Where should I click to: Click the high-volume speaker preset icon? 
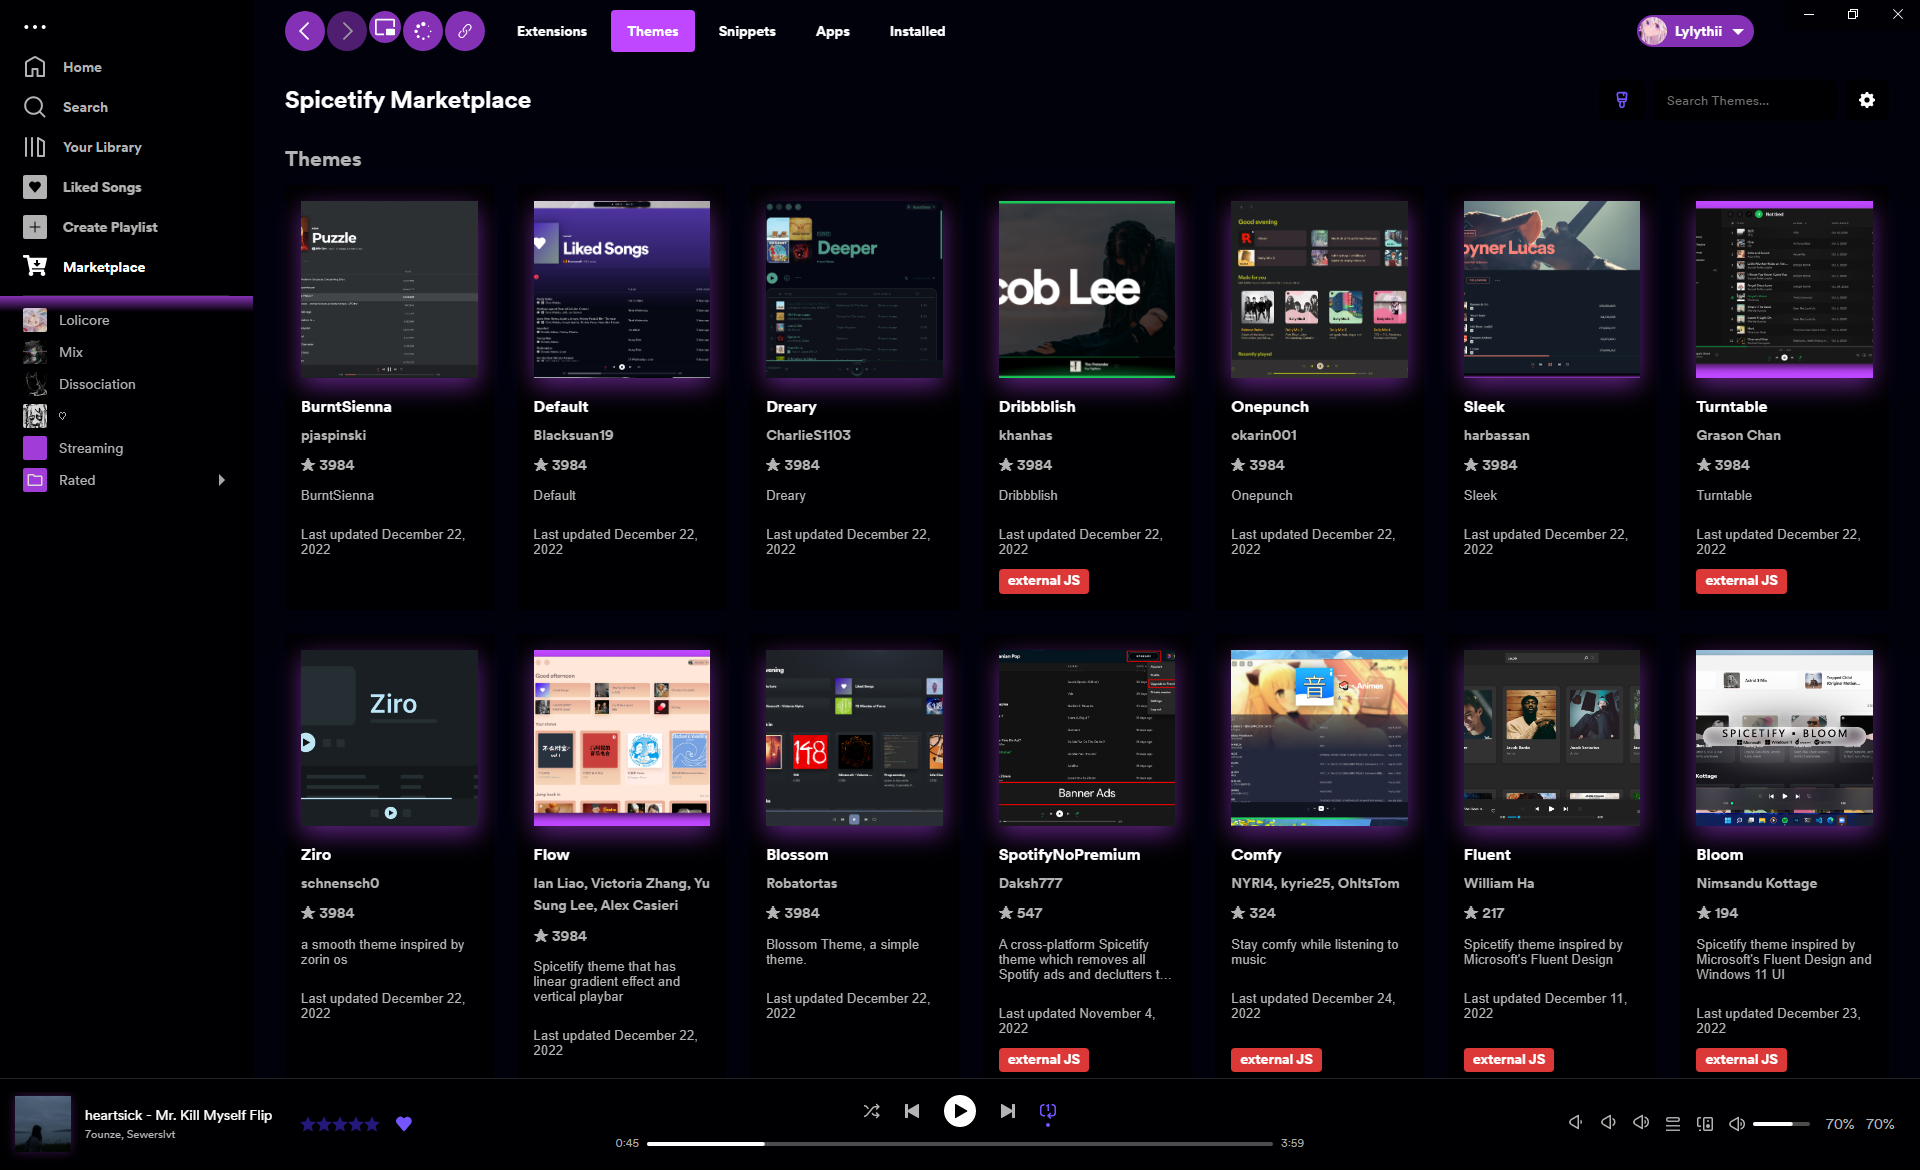(1641, 1122)
